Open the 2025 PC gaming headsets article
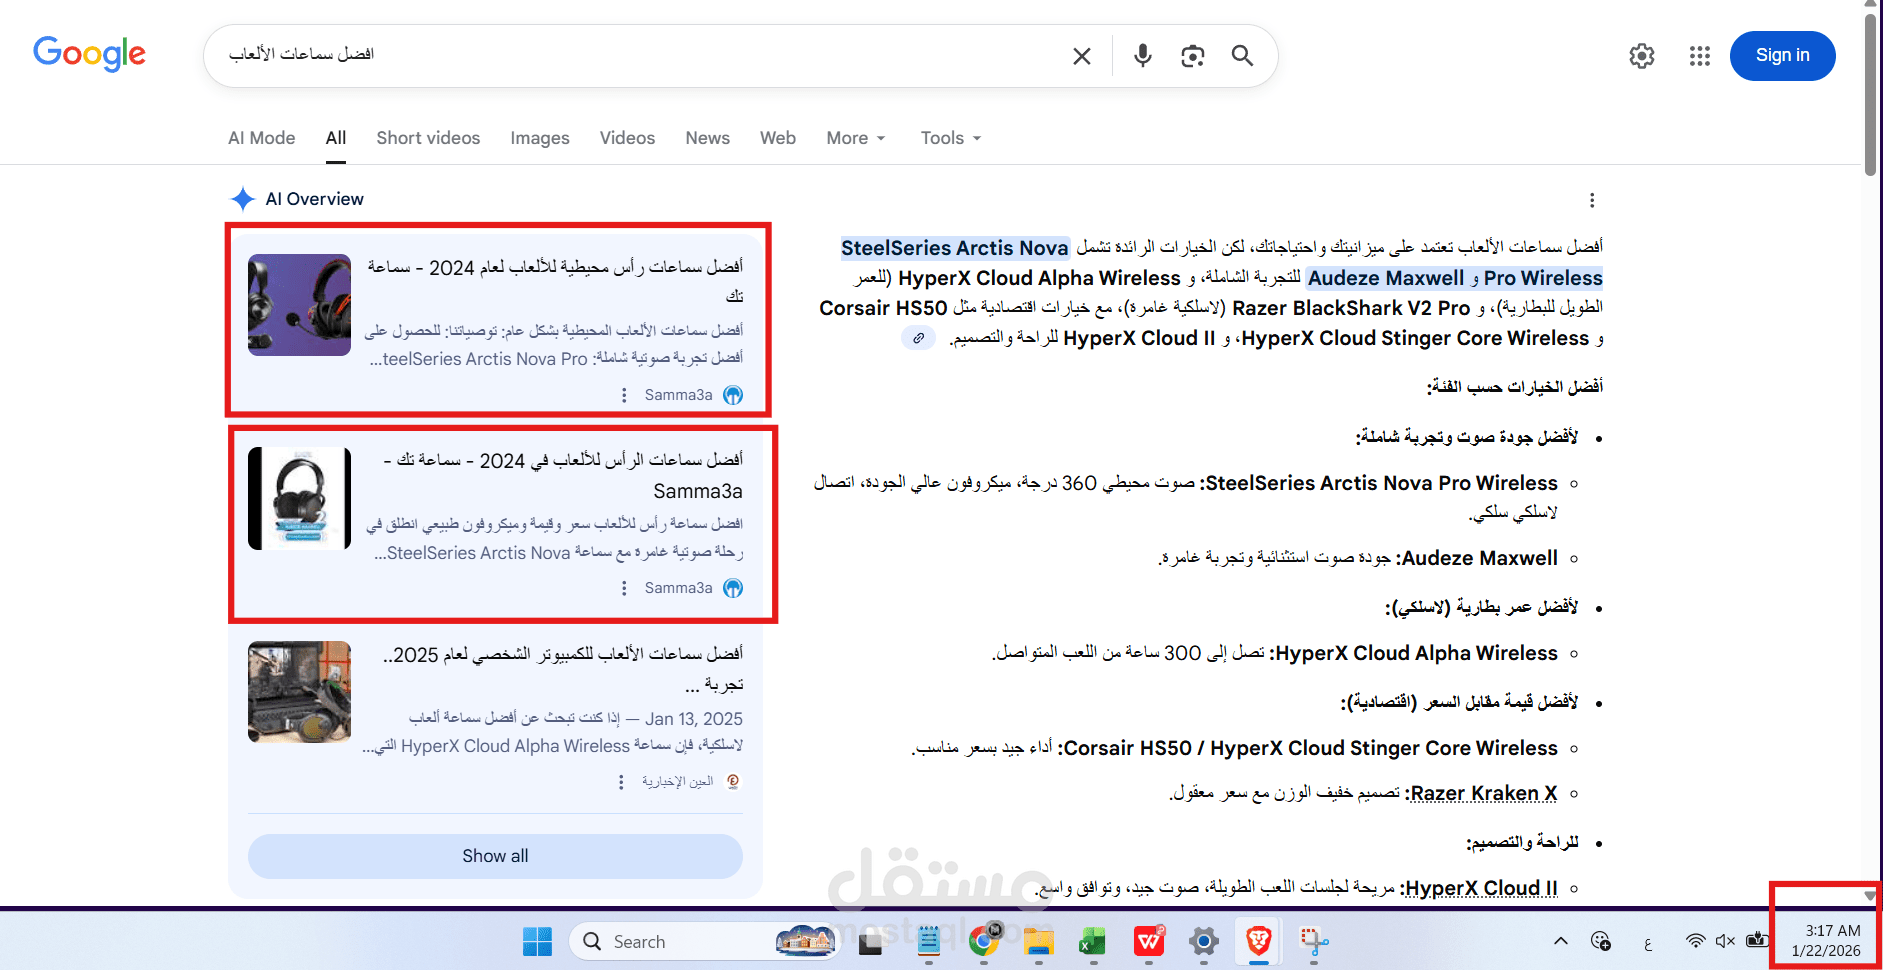 [x=563, y=669]
